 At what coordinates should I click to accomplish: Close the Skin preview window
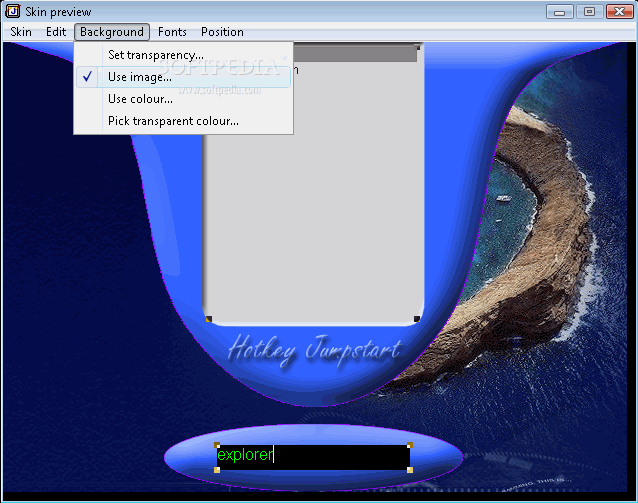point(619,12)
